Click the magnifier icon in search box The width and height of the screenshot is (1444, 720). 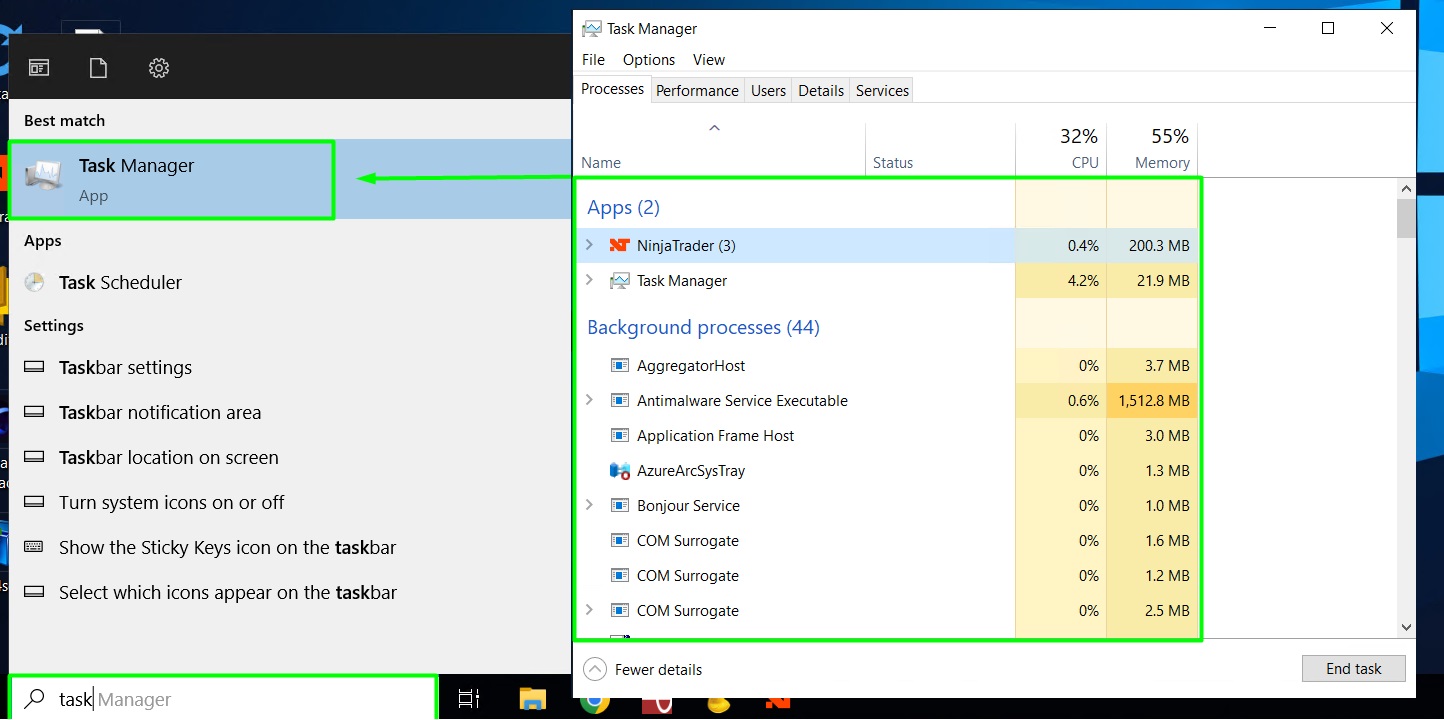point(34,699)
